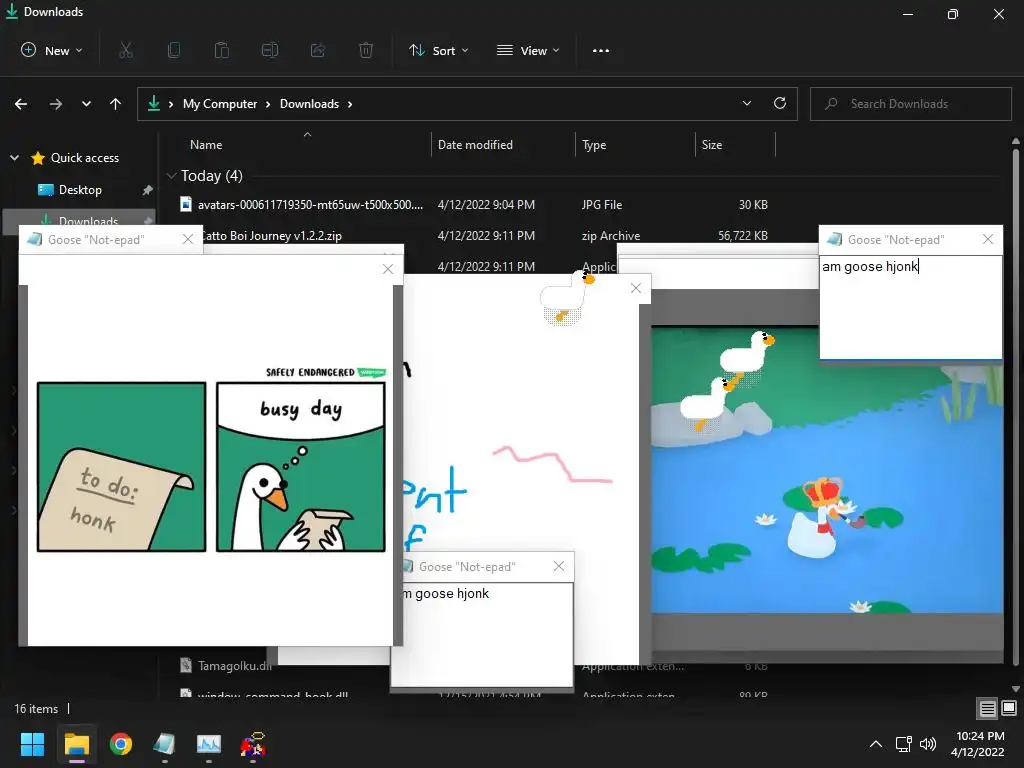
Task: Close the bottom Goose Not-epad window
Action: 559,566
